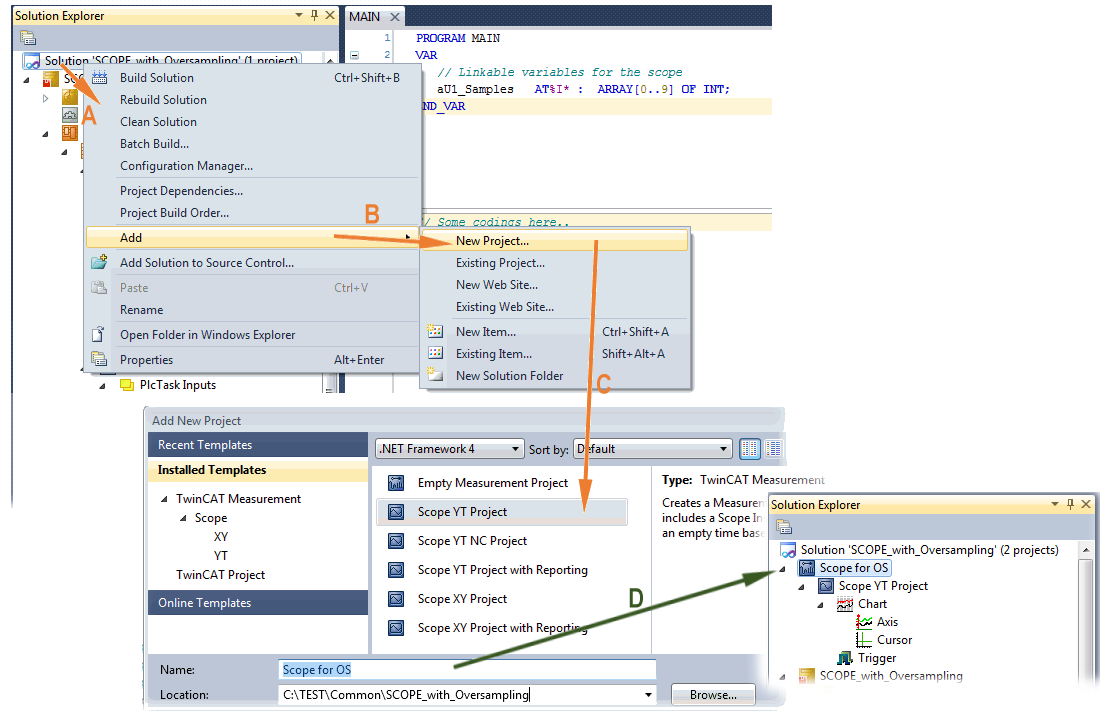1100x720 pixels.
Task: Click the Scope YT Project template icon
Action: 396,512
